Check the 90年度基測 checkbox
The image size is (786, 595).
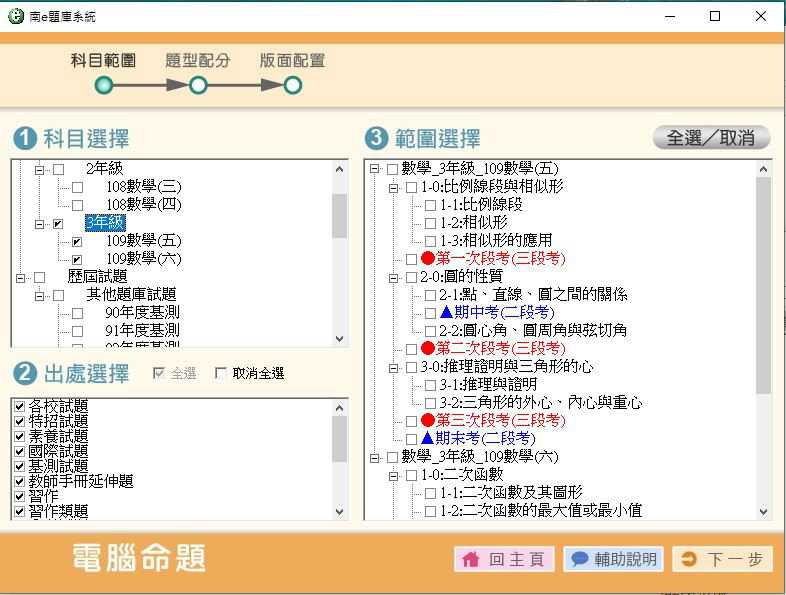point(78,314)
